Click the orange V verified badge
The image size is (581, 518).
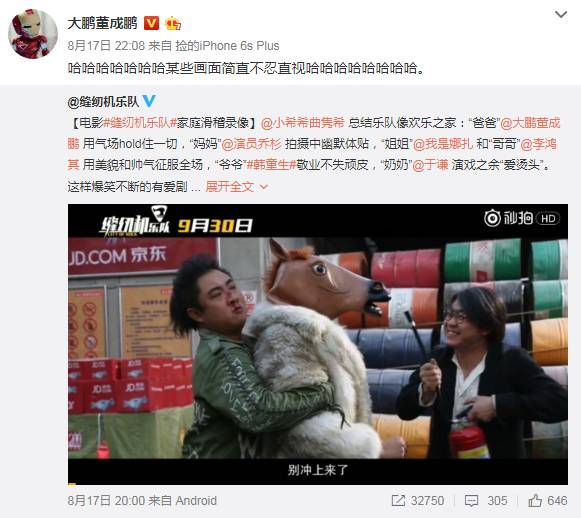click(151, 23)
